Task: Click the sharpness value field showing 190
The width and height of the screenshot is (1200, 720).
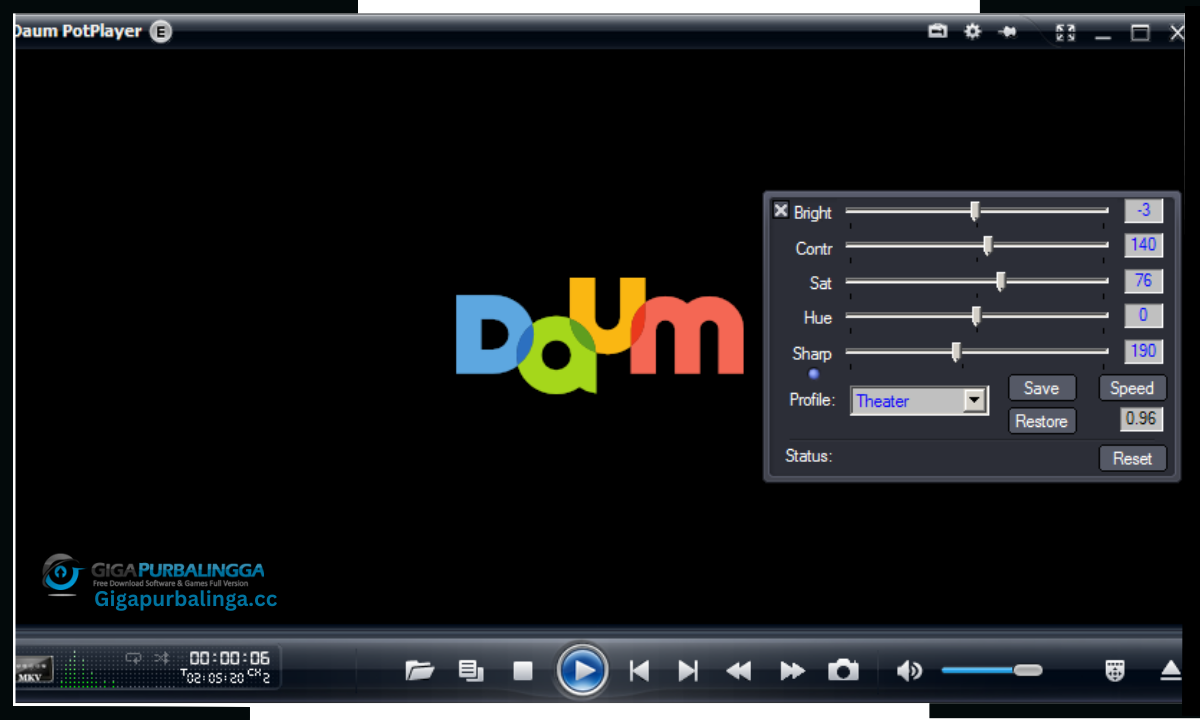Action: click(x=1144, y=352)
